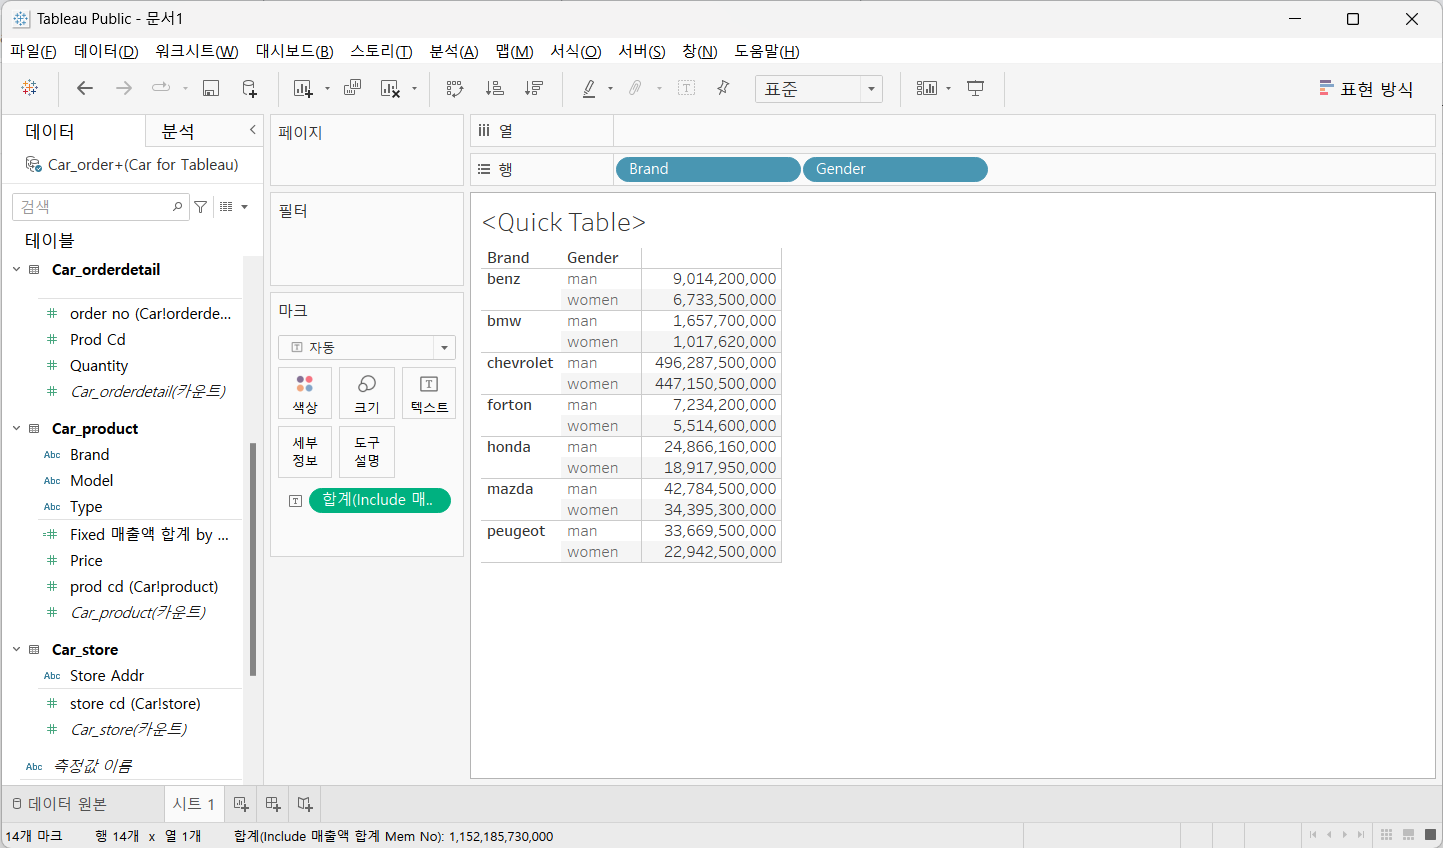
Task: Open the 표현 방식 (Show Me) panel
Action: (1365, 89)
